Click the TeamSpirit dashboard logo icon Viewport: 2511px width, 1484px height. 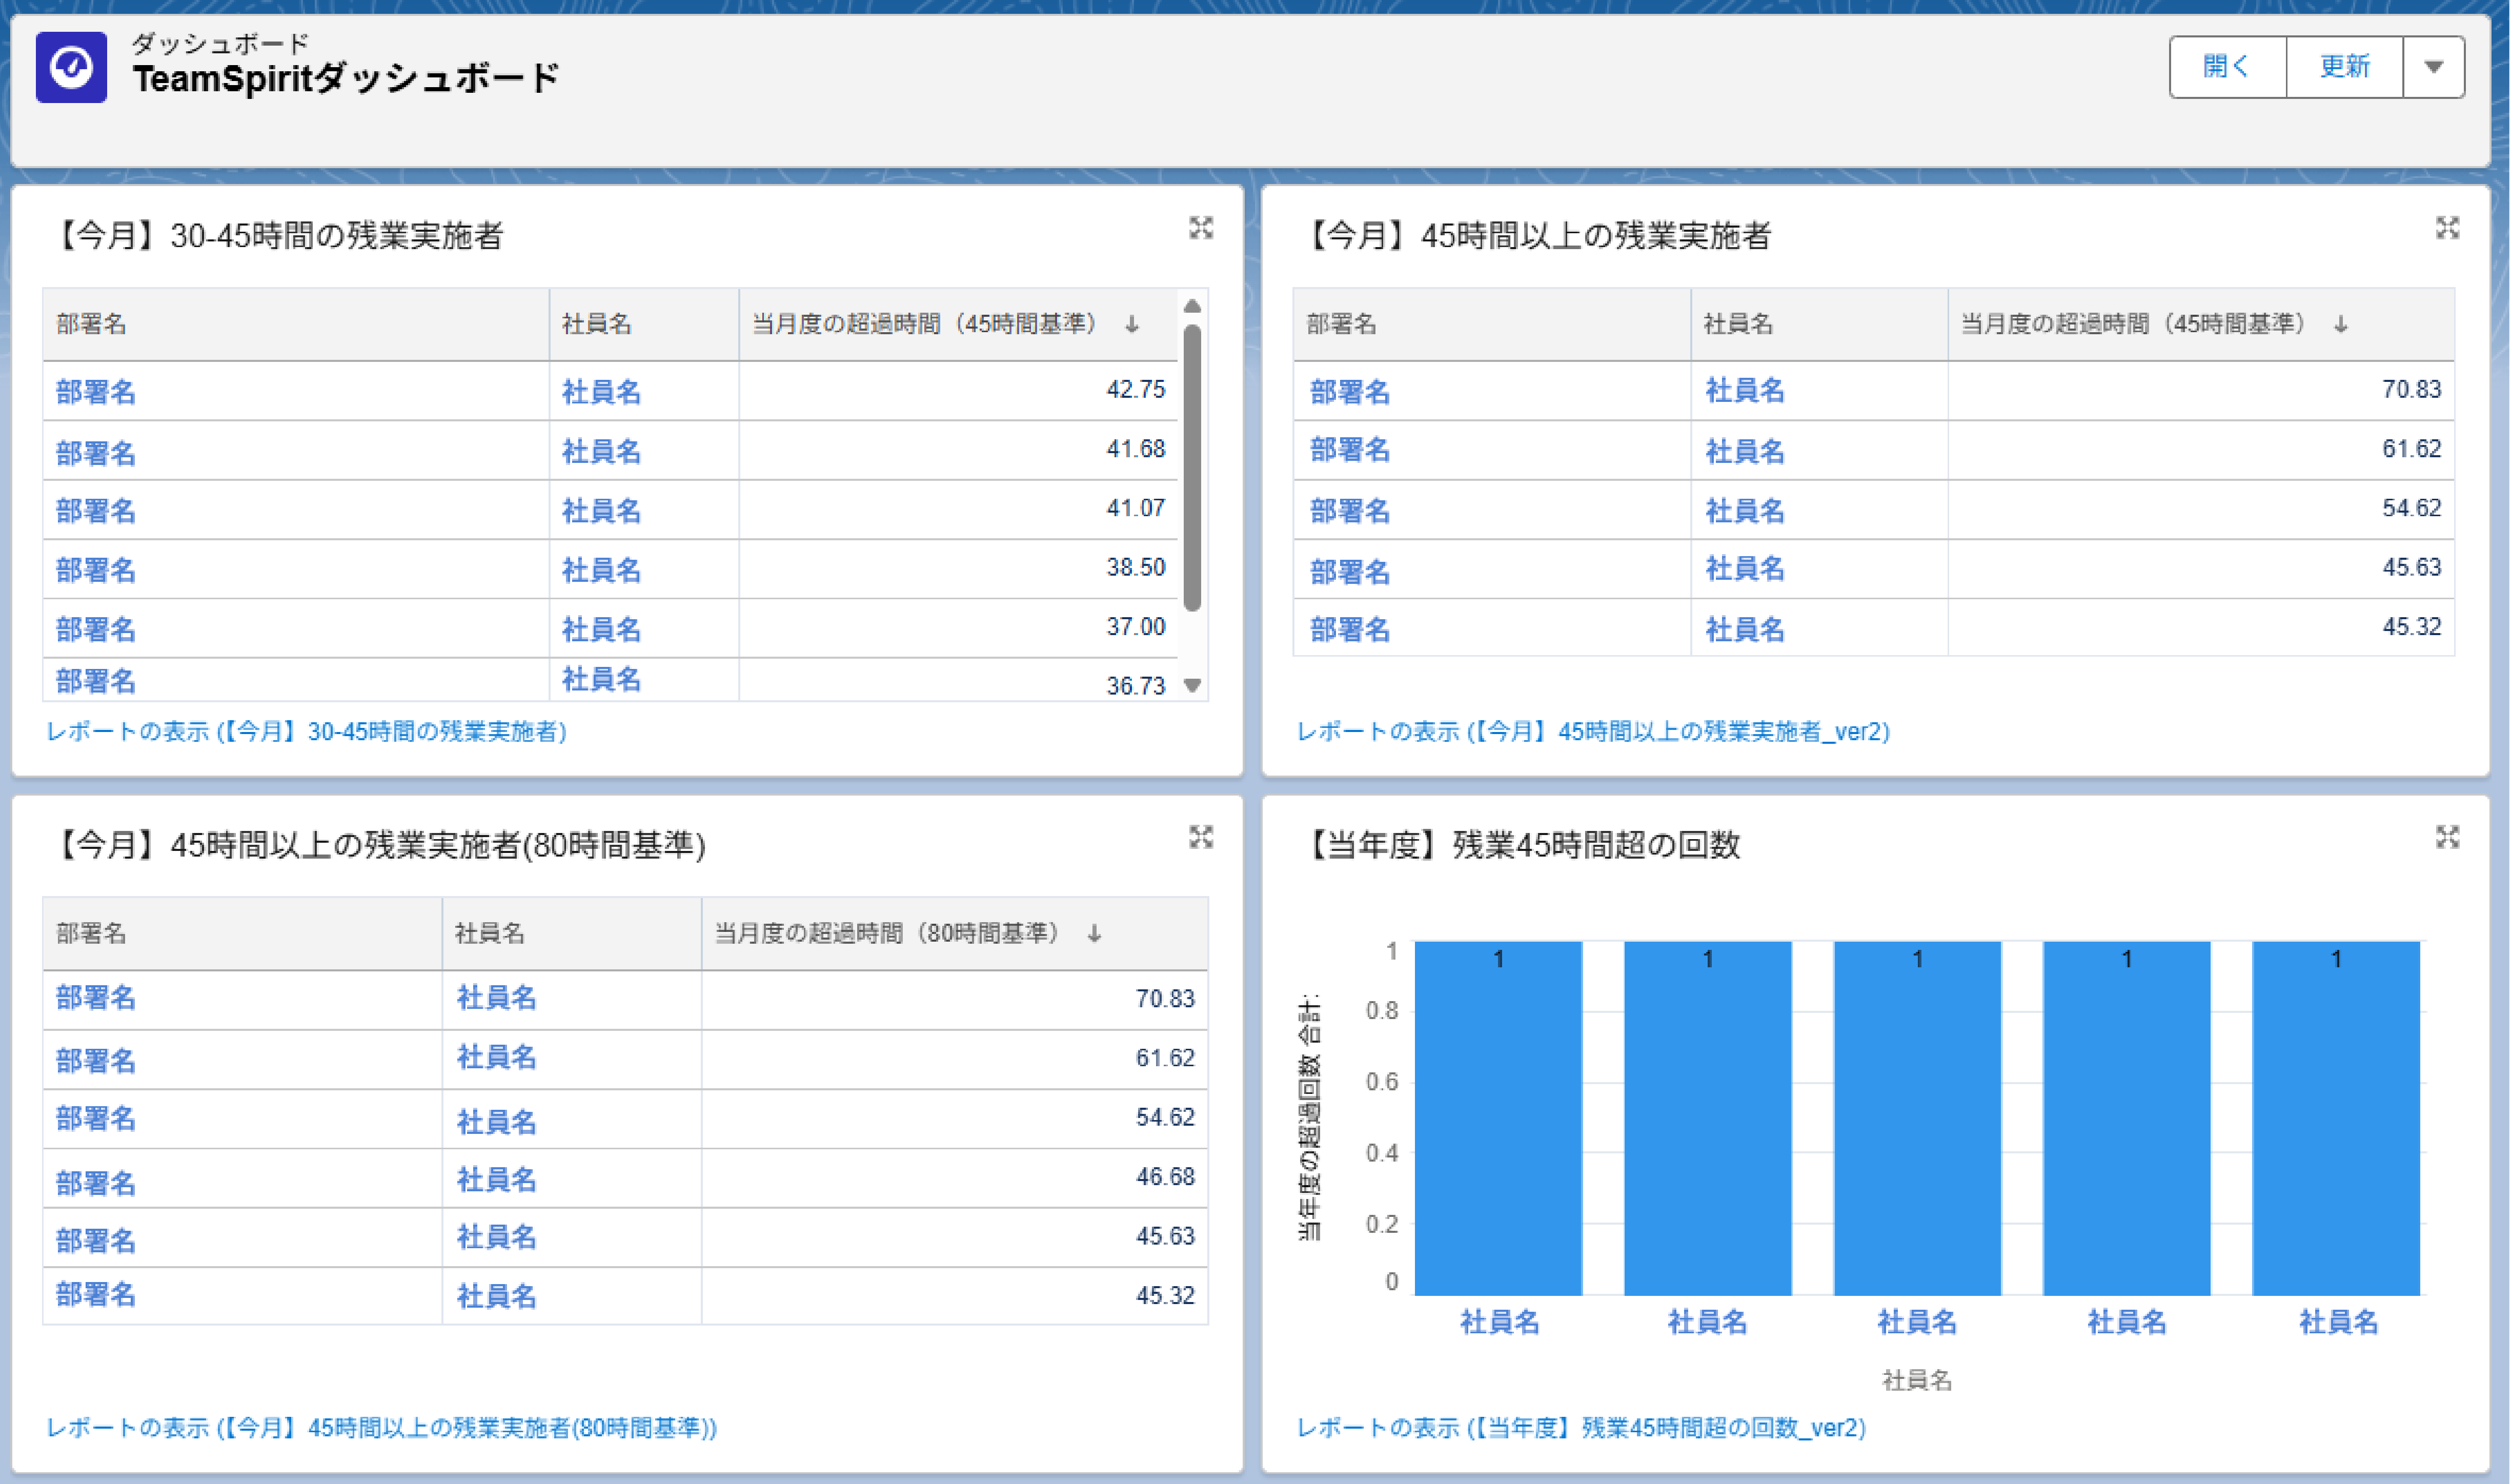click(71, 67)
